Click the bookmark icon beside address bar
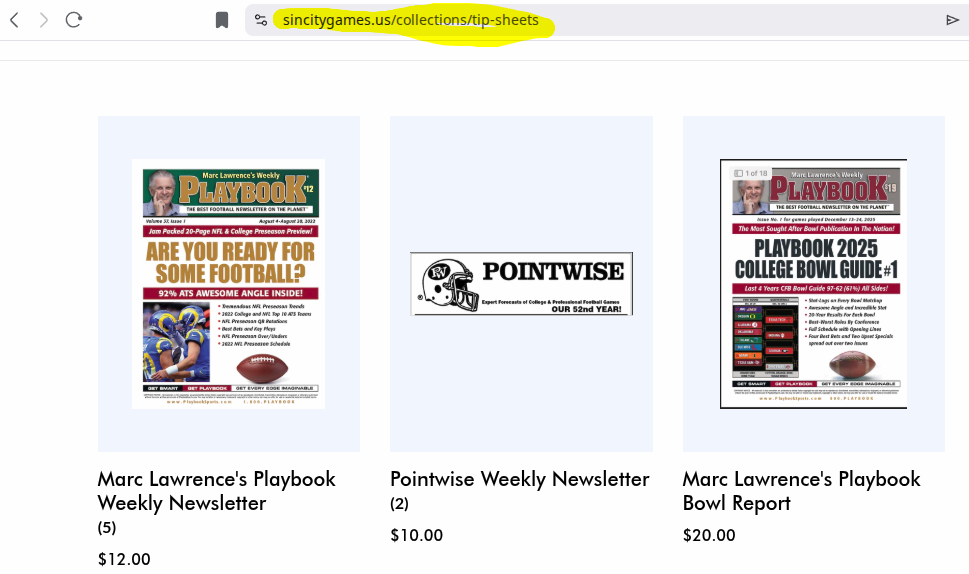This screenshot has height=574, width=969. tap(222, 20)
